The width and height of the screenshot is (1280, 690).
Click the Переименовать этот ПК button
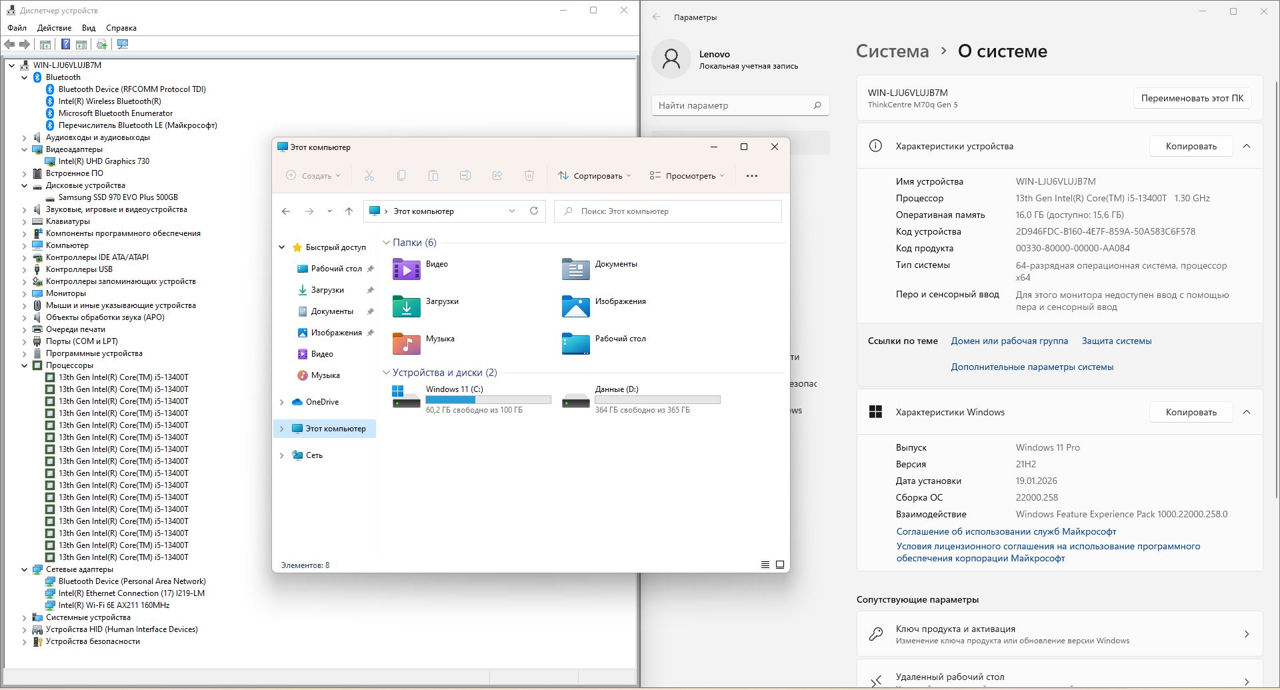[x=1192, y=98]
